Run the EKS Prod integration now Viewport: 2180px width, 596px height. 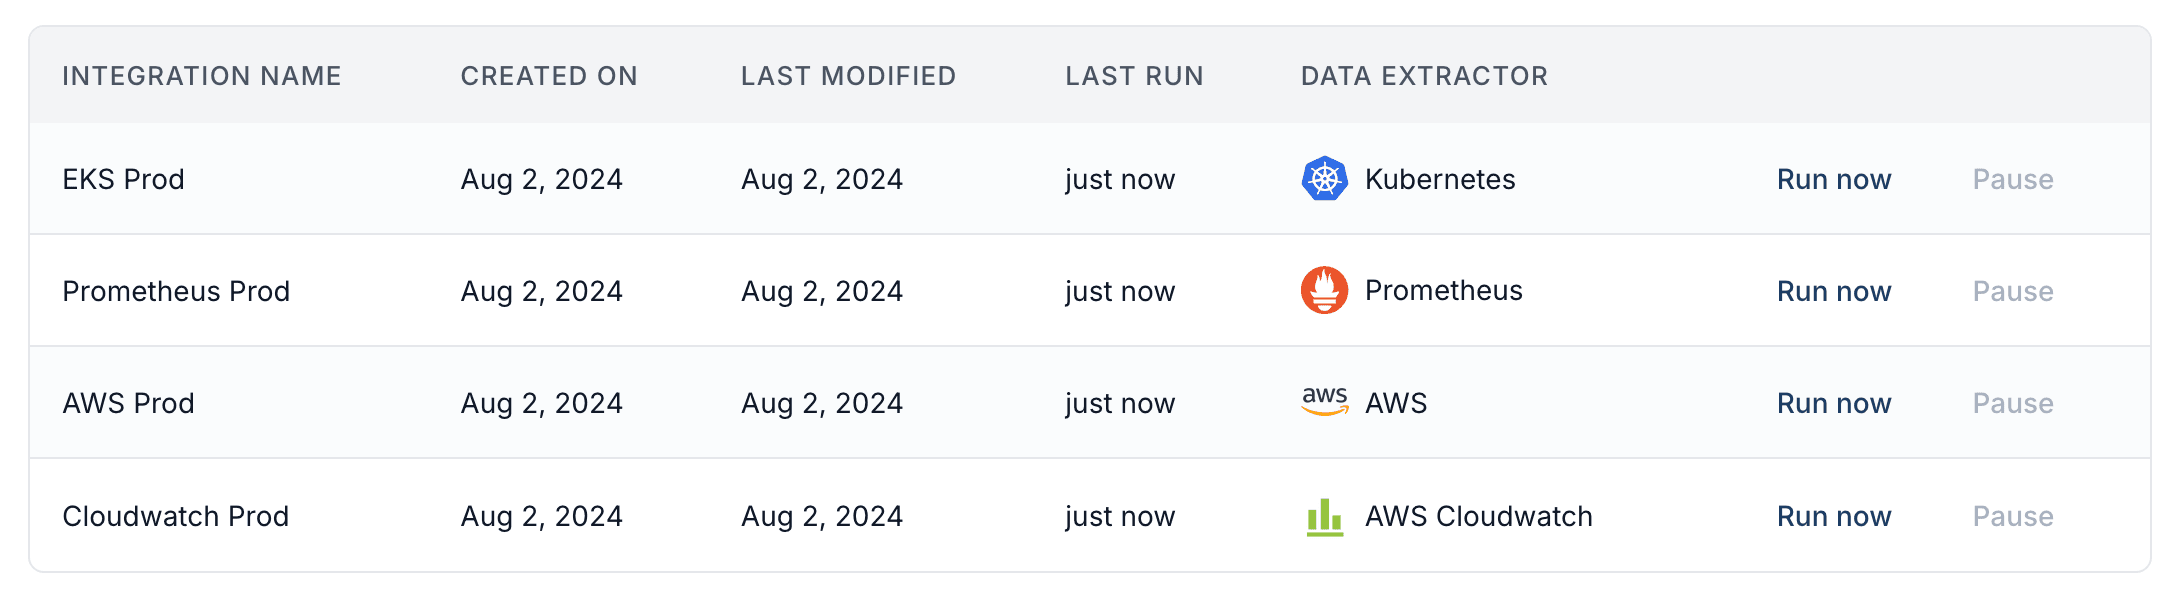(x=1834, y=179)
